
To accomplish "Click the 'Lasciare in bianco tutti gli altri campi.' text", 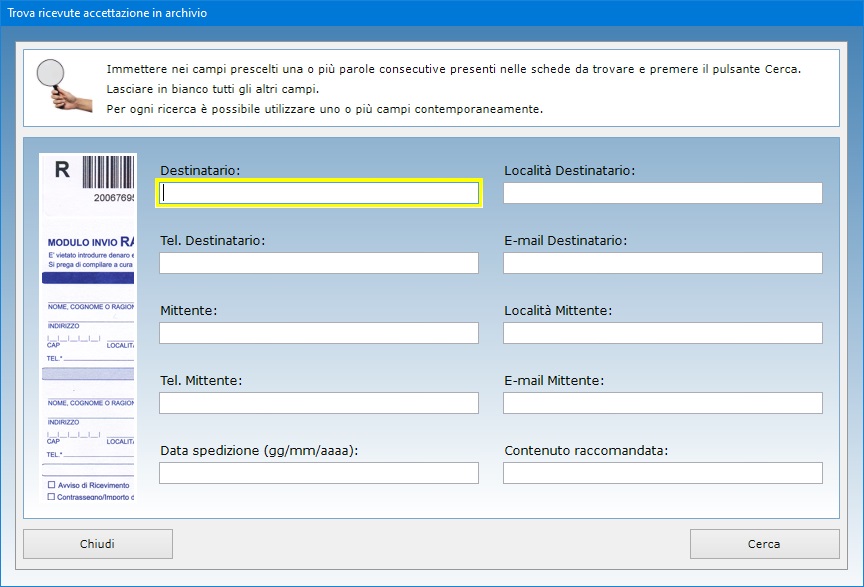I will pyautogui.click(x=213, y=89).
